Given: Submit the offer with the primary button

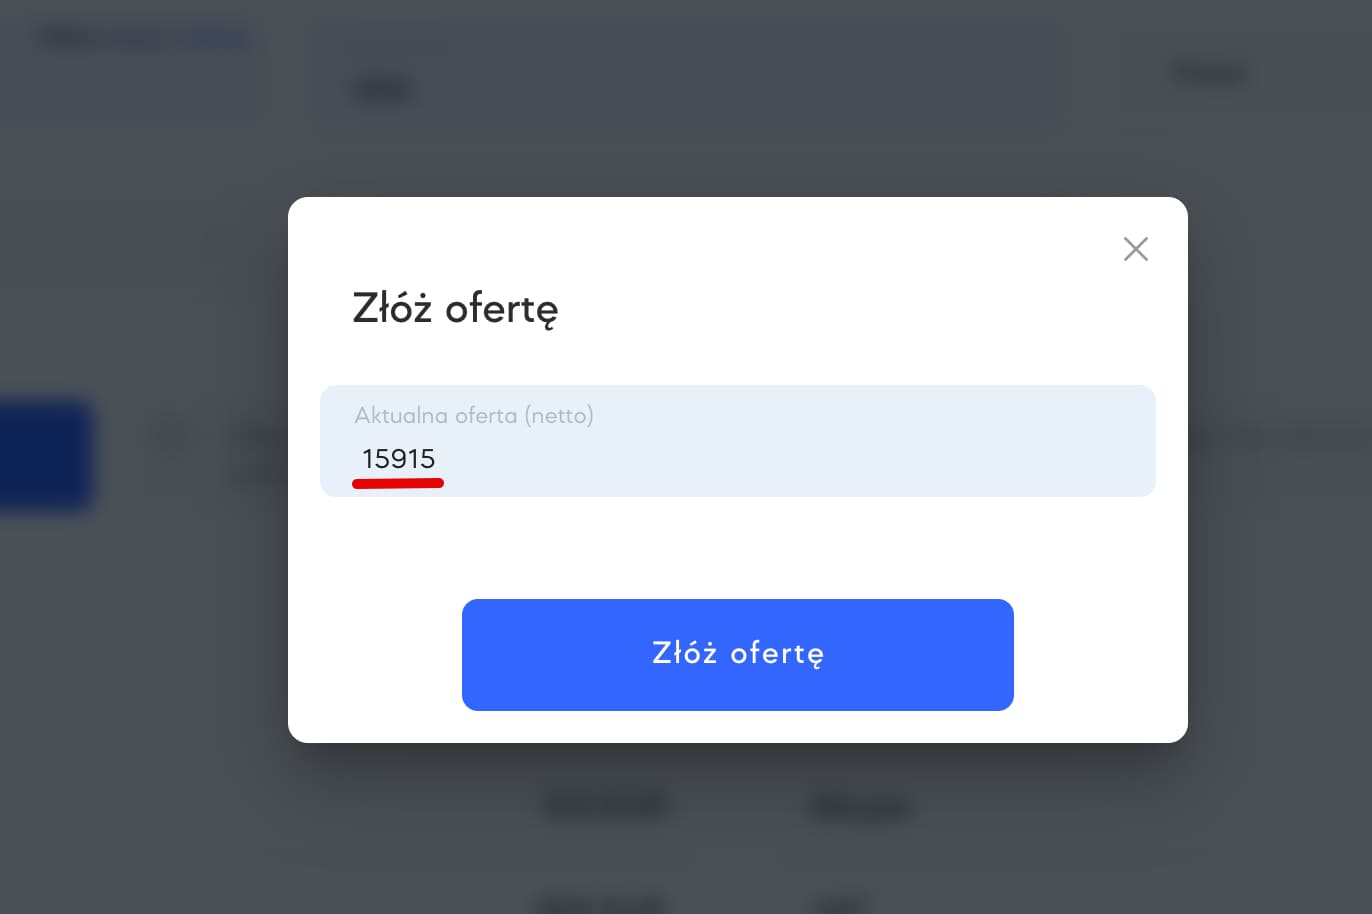Looking at the screenshot, I should coord(737,654).
